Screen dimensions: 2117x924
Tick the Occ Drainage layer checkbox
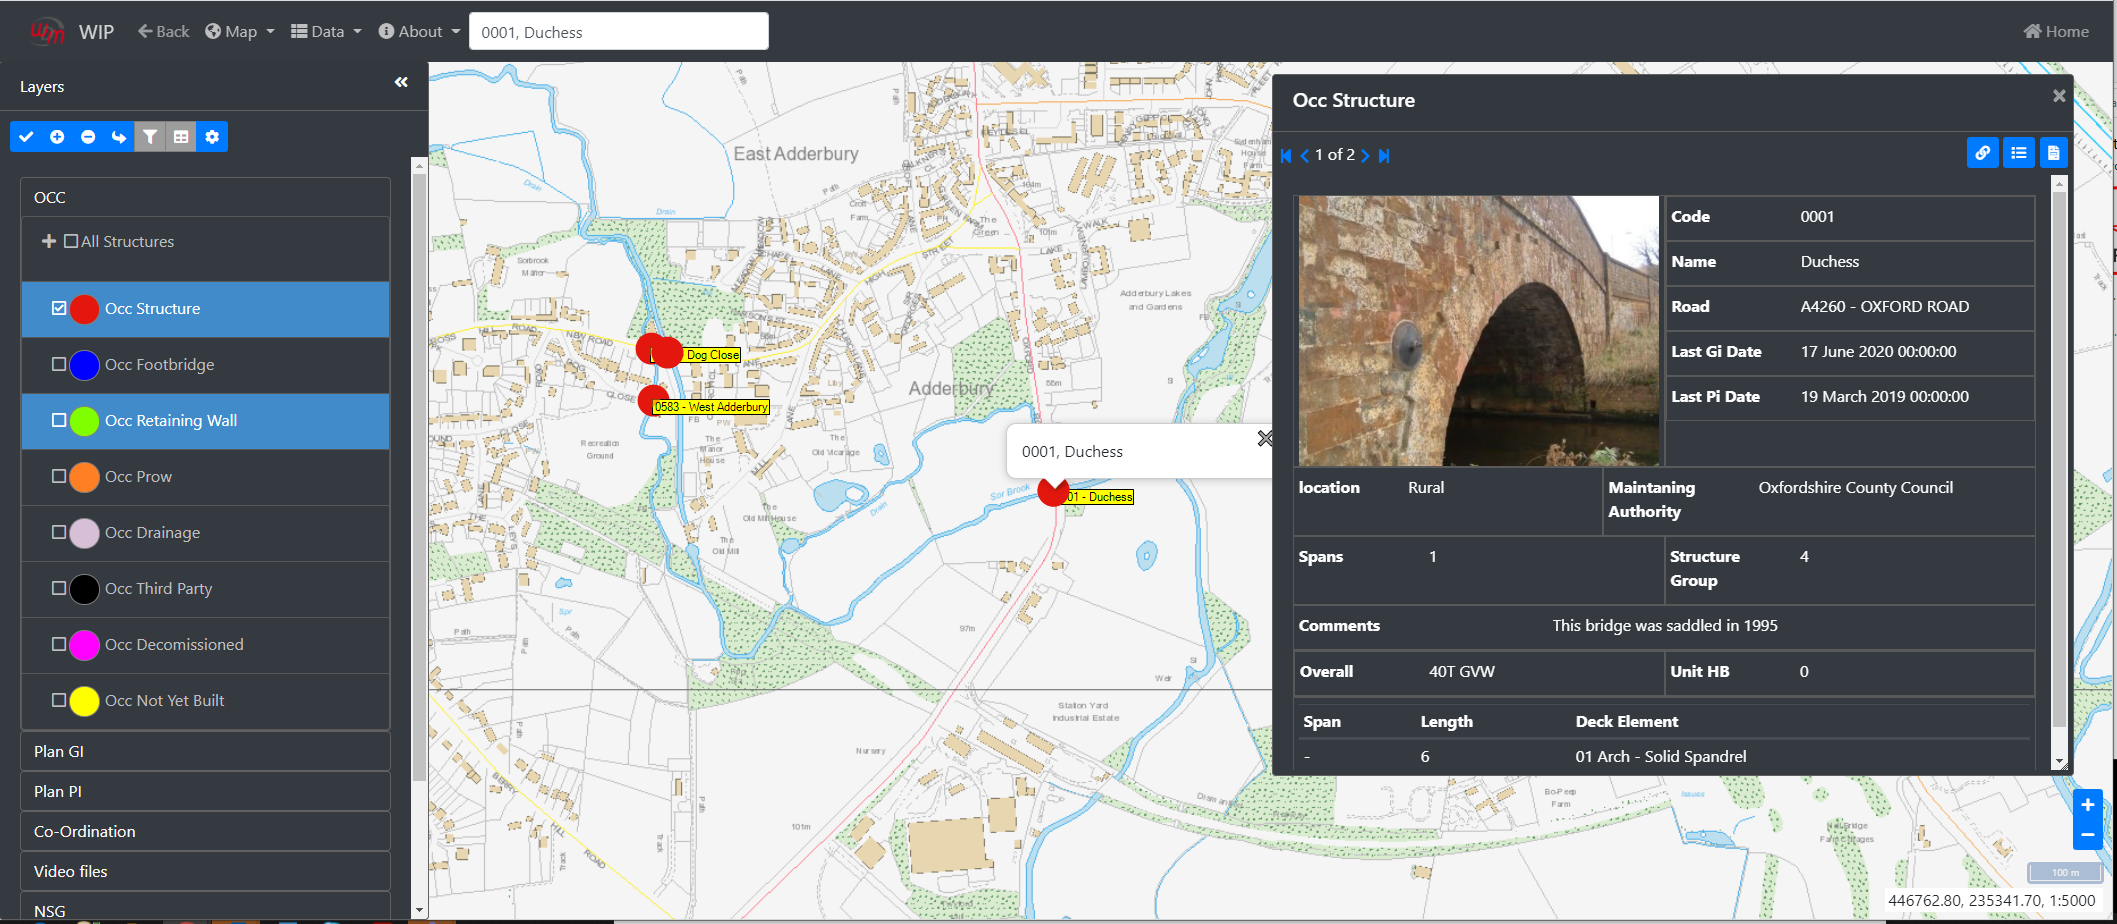click(59, 532)
